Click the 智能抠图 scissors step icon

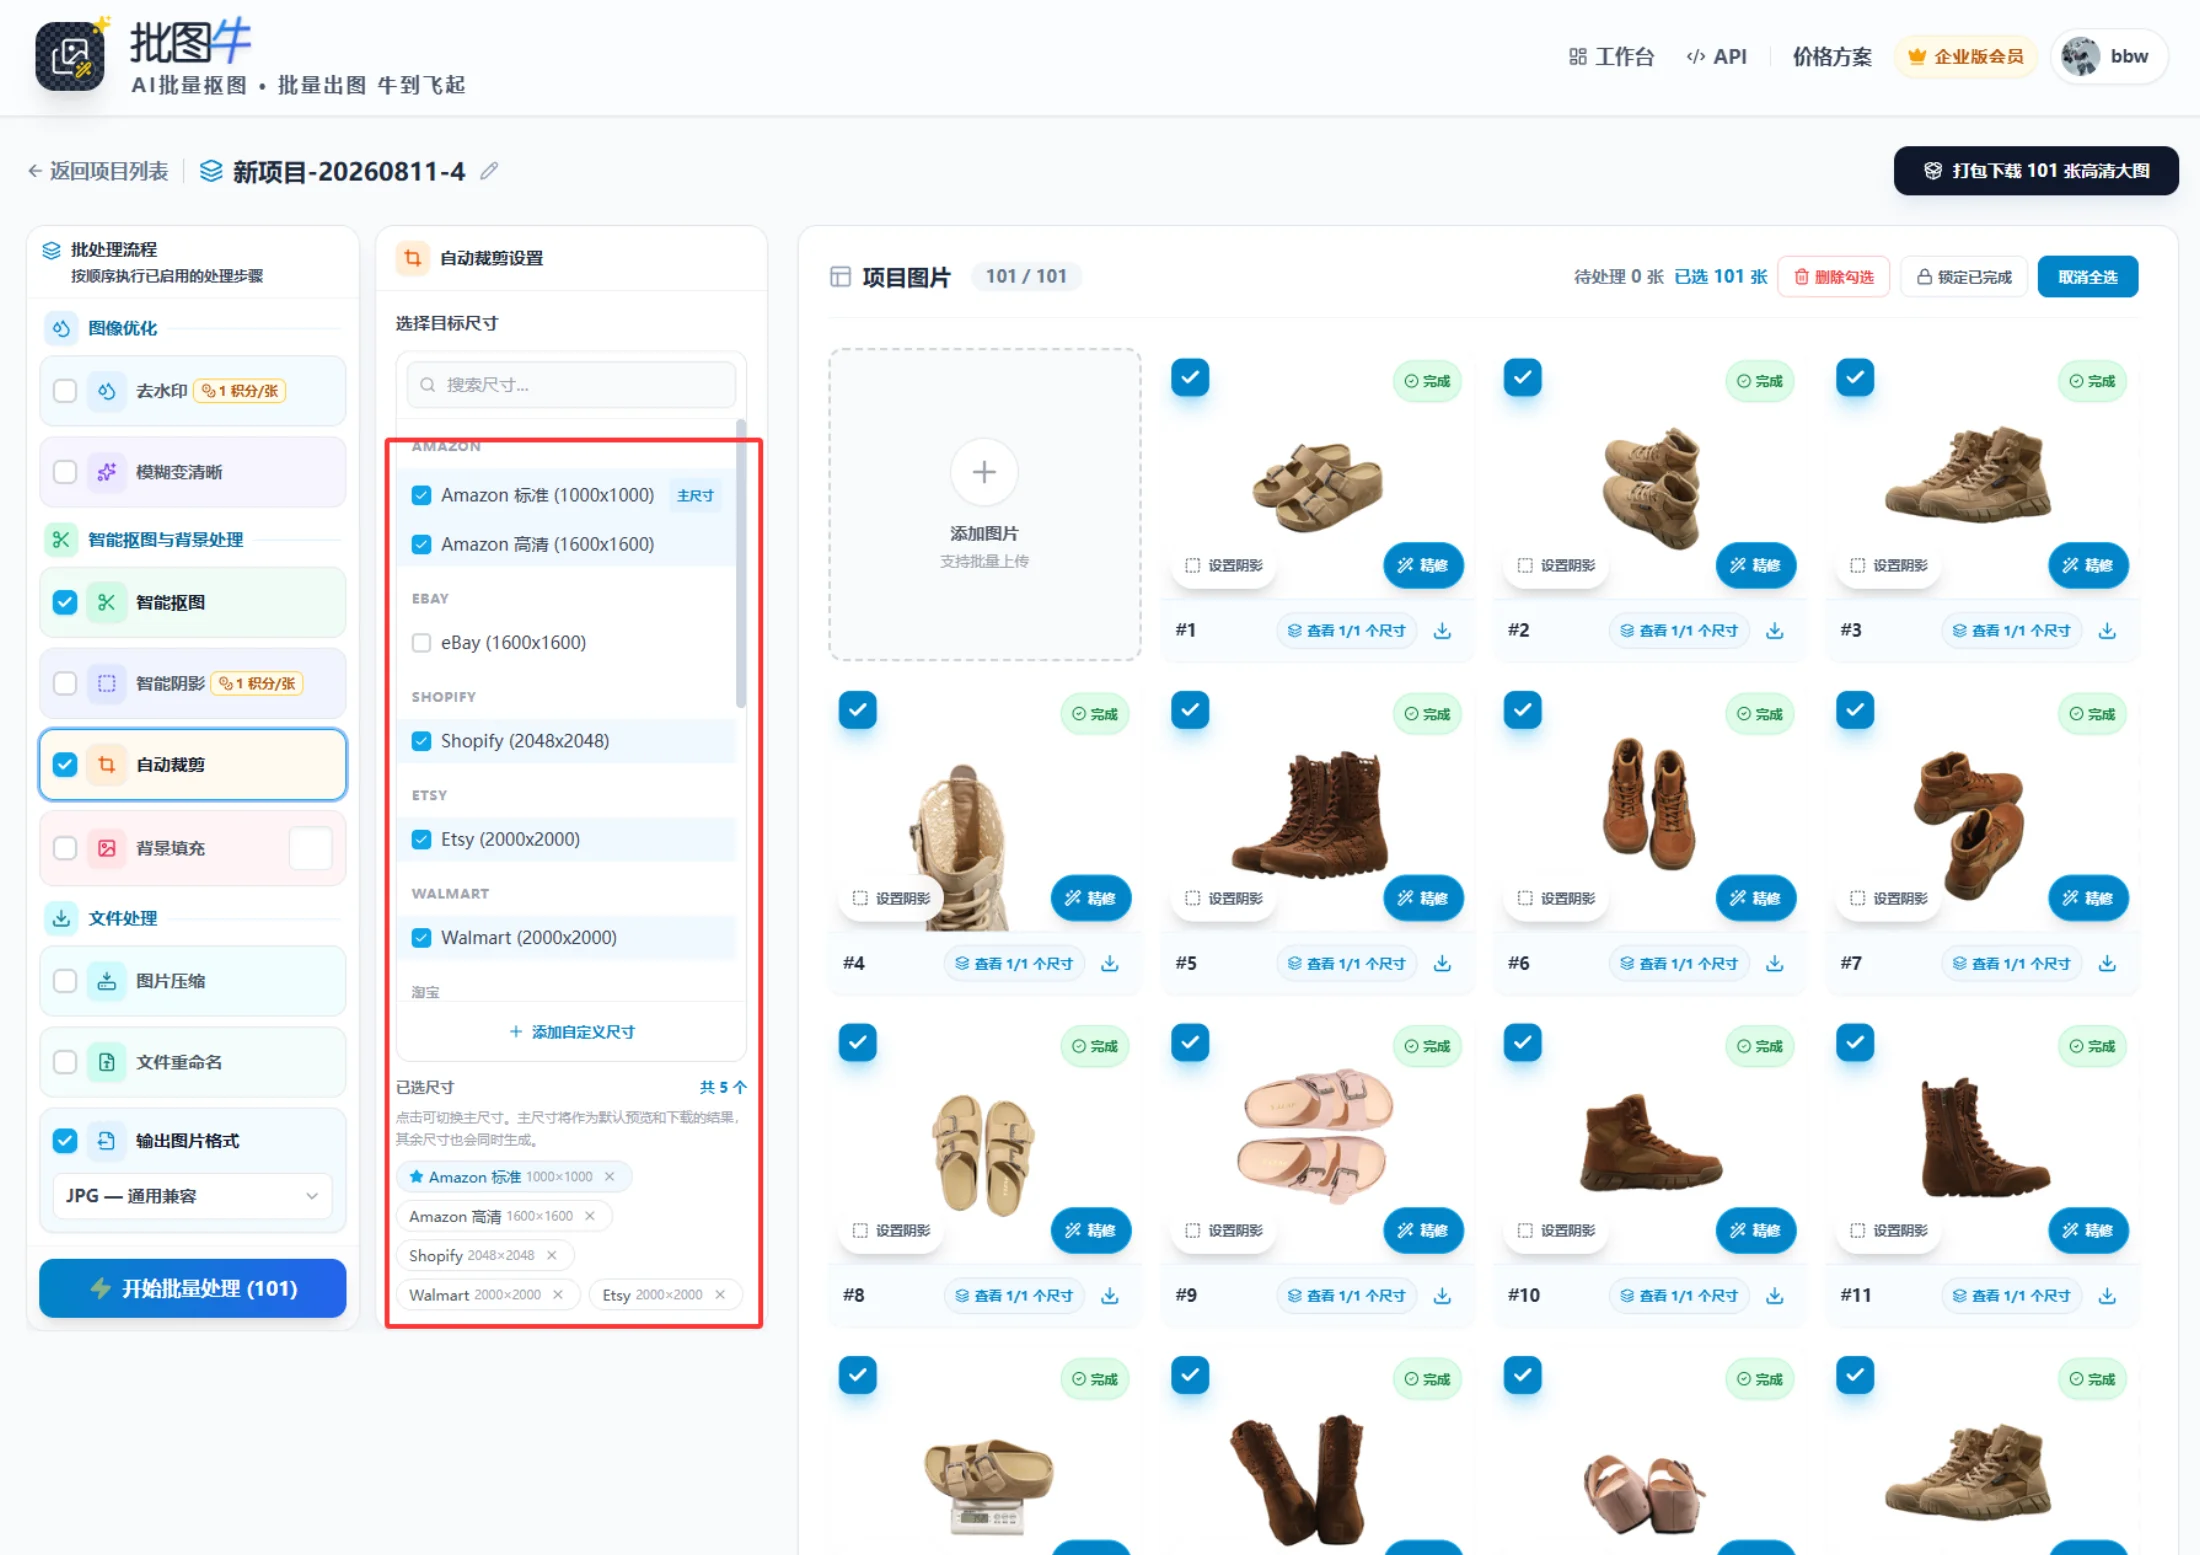106,602
